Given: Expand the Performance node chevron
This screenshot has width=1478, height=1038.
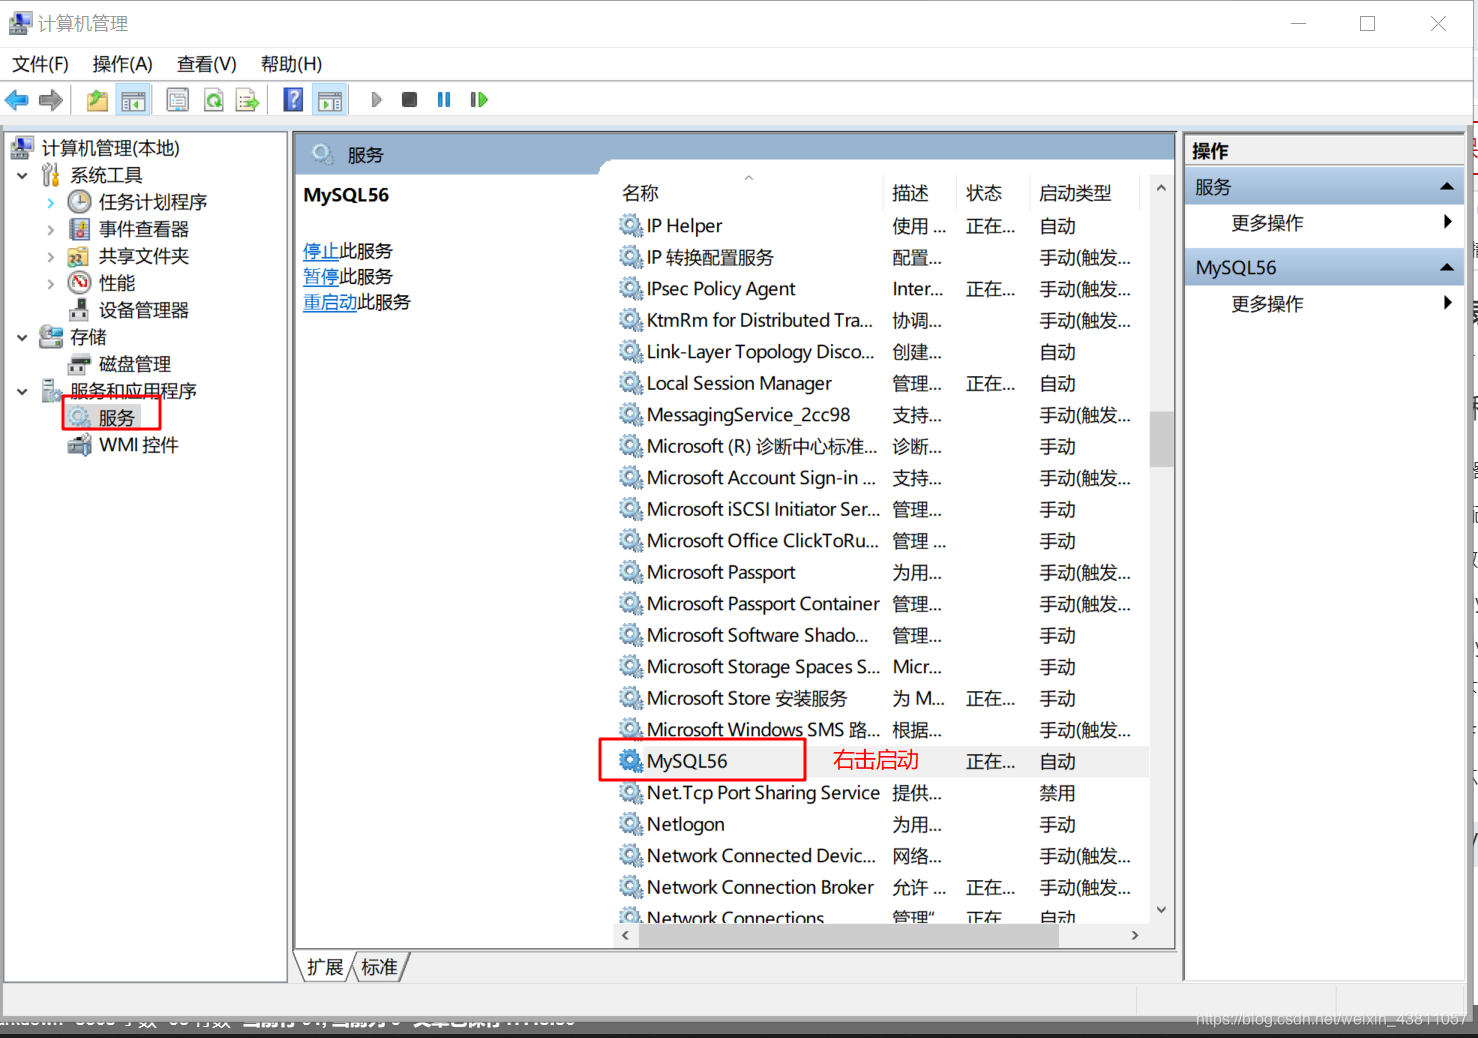Looking at the screenshot, I should tap(50, 283).
